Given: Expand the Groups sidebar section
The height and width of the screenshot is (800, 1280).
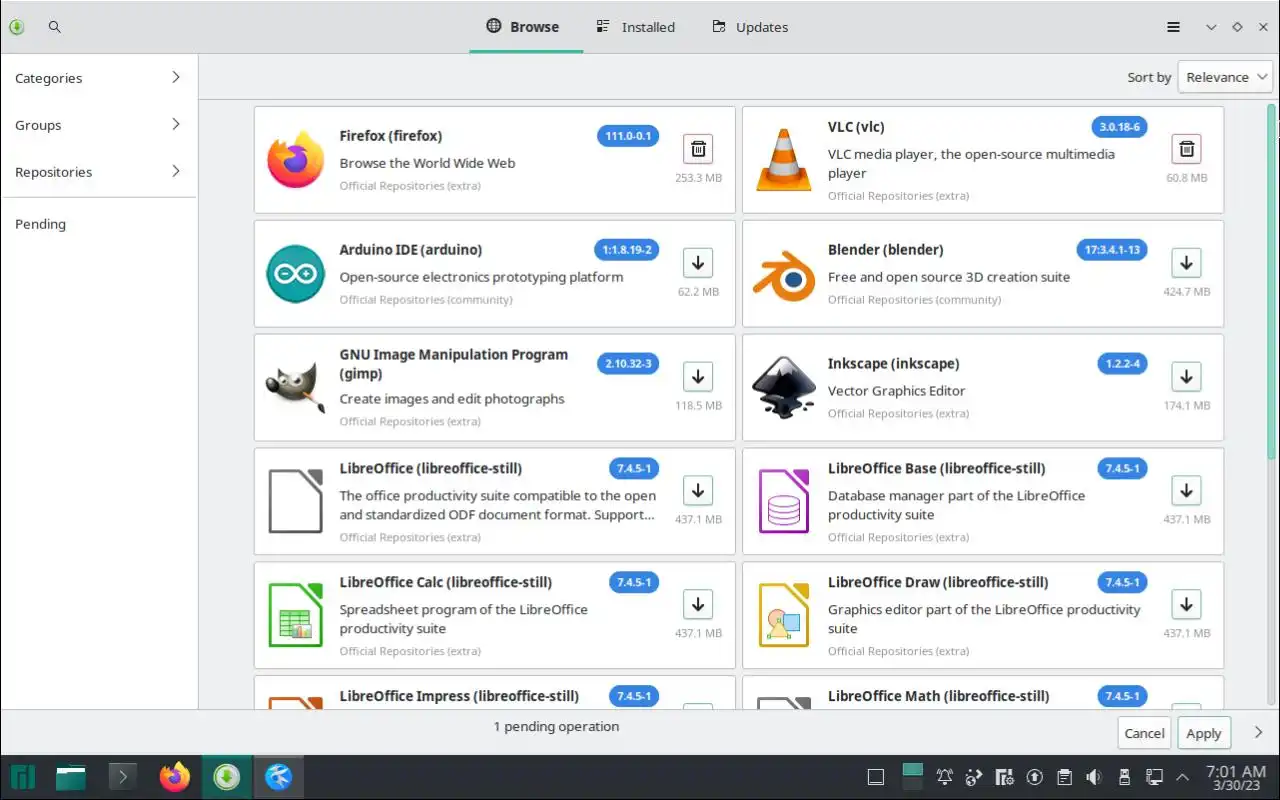Looking at the screenshot, I should pyautogui.click(x=98, y=125).
